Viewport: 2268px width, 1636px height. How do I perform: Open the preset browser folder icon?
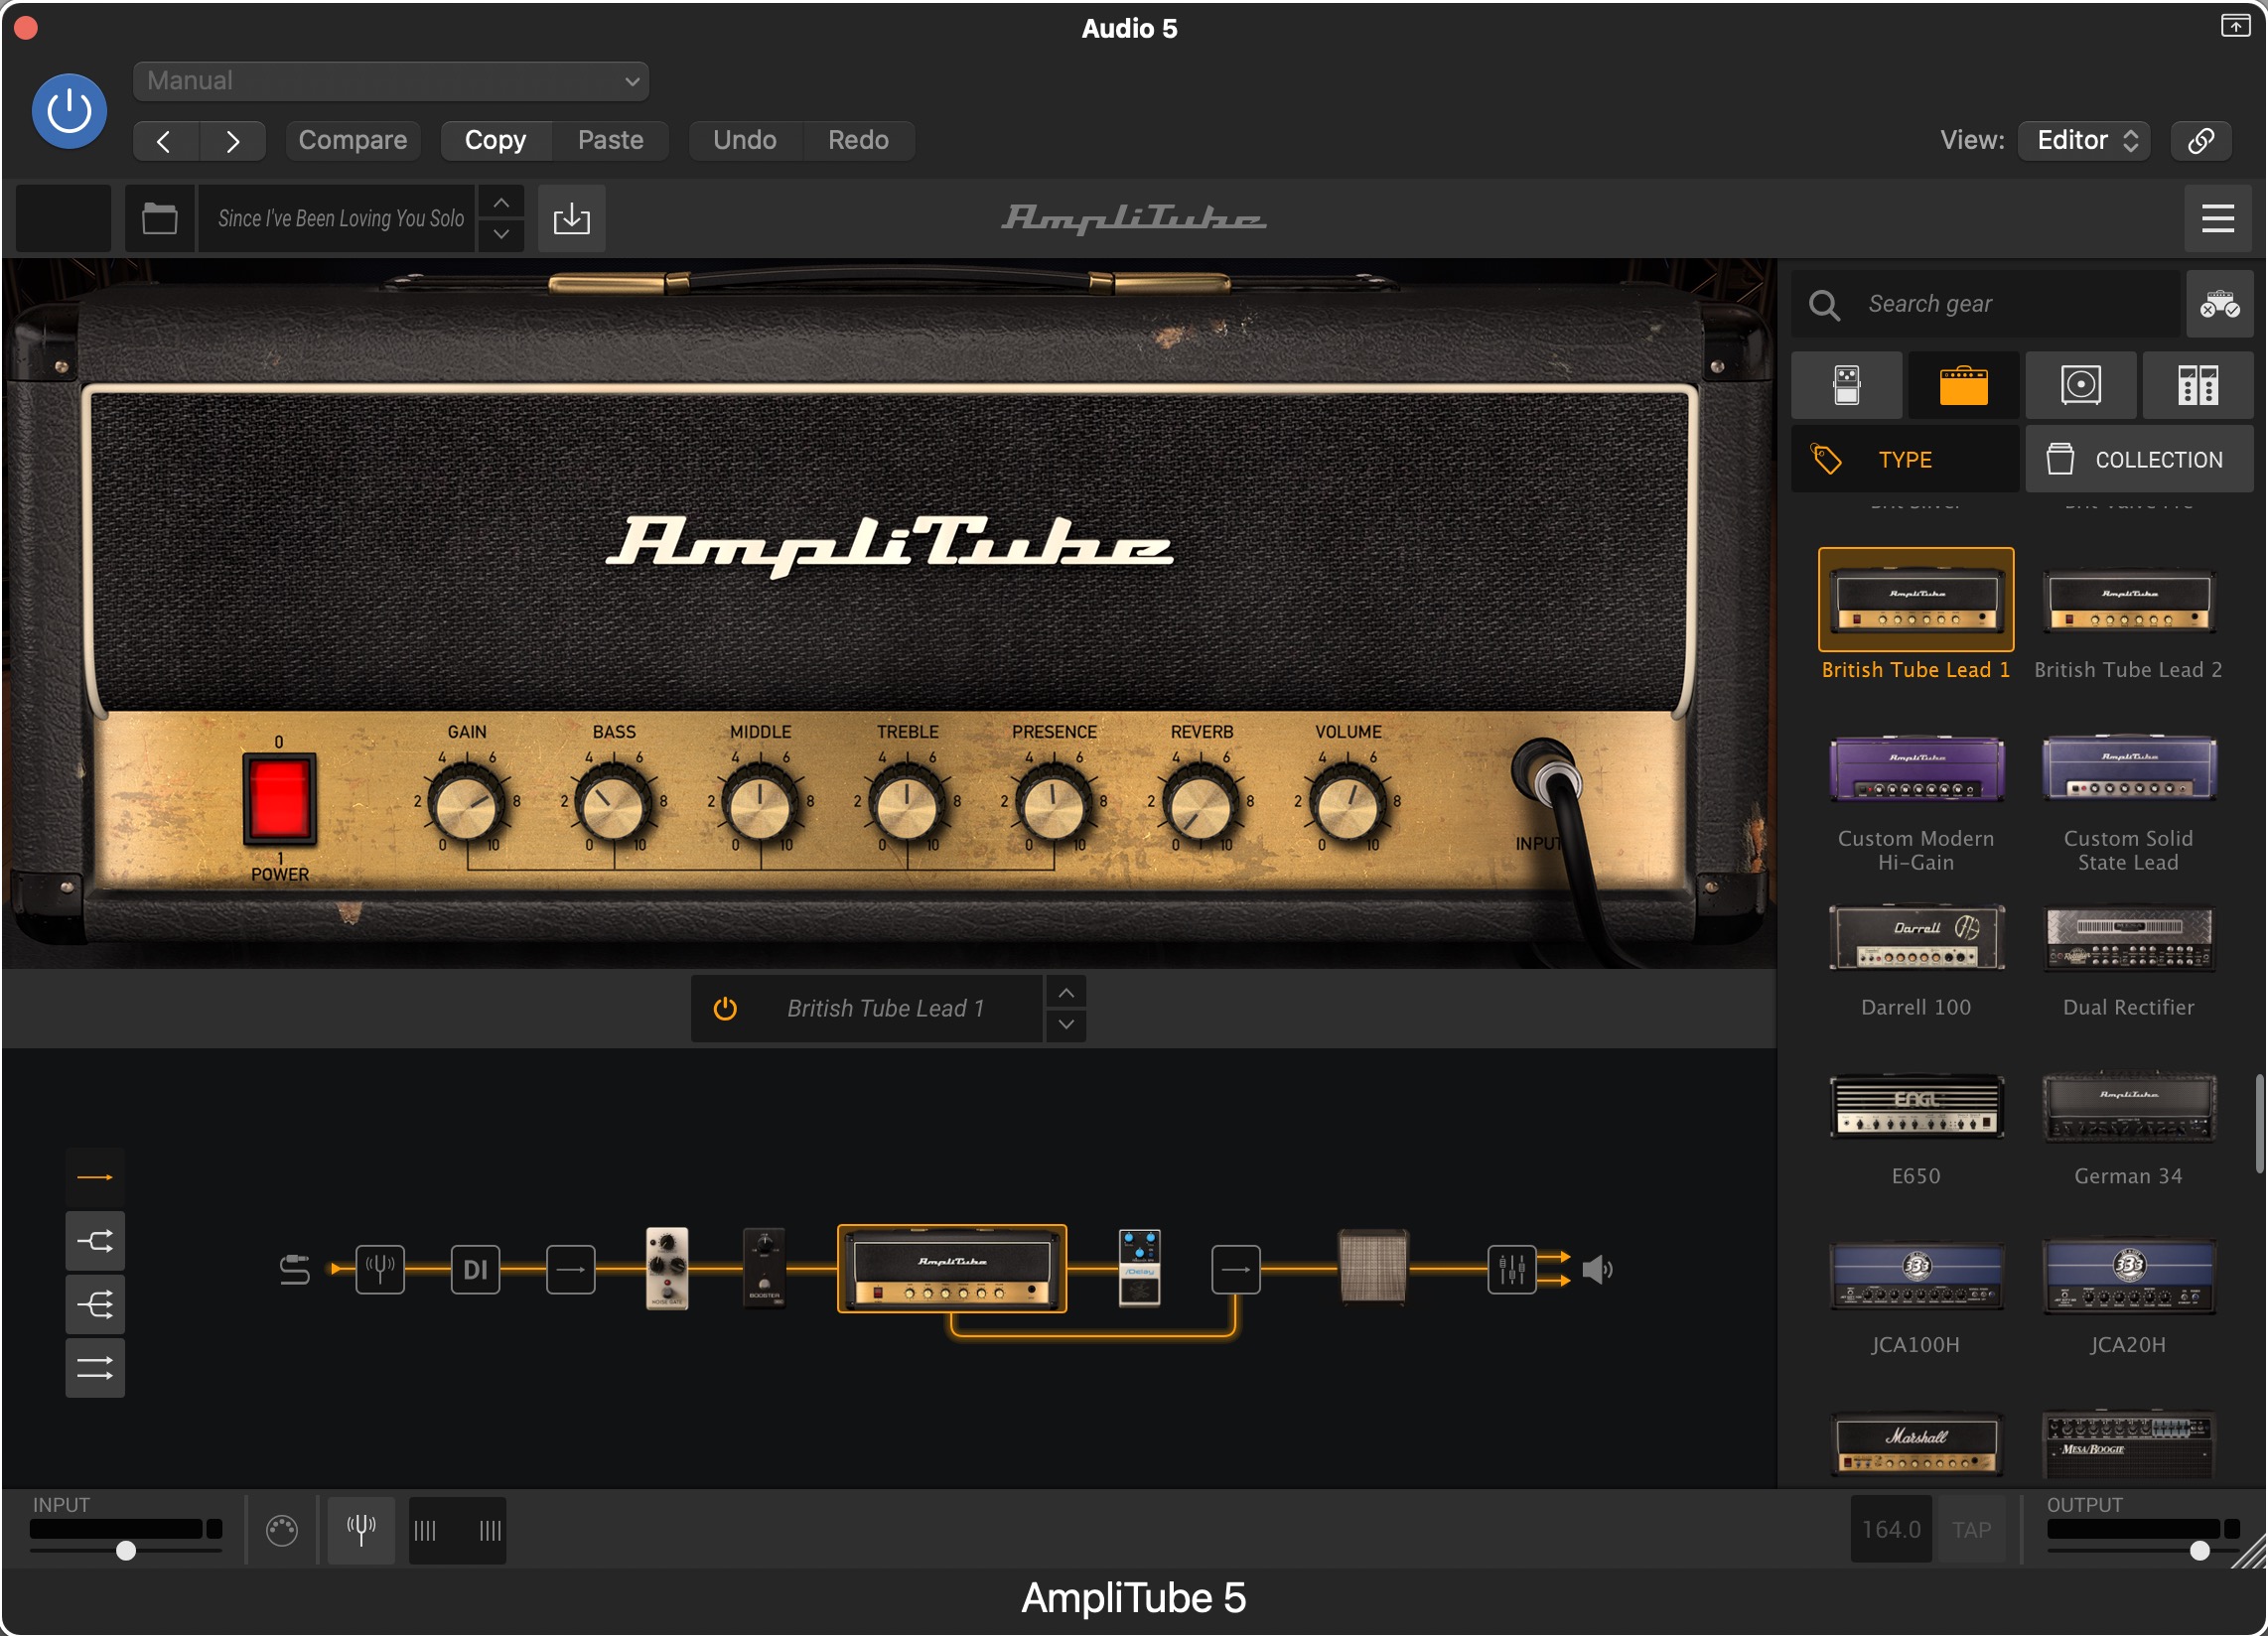click(160, 218)
